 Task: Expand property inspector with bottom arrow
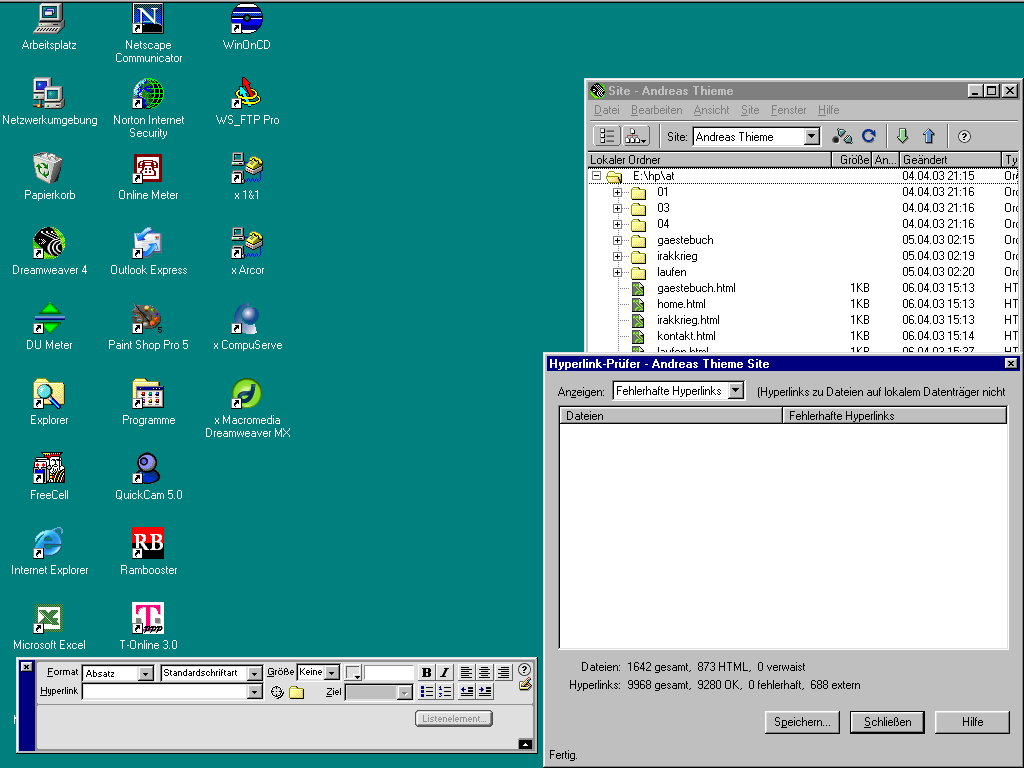[526, 744]
